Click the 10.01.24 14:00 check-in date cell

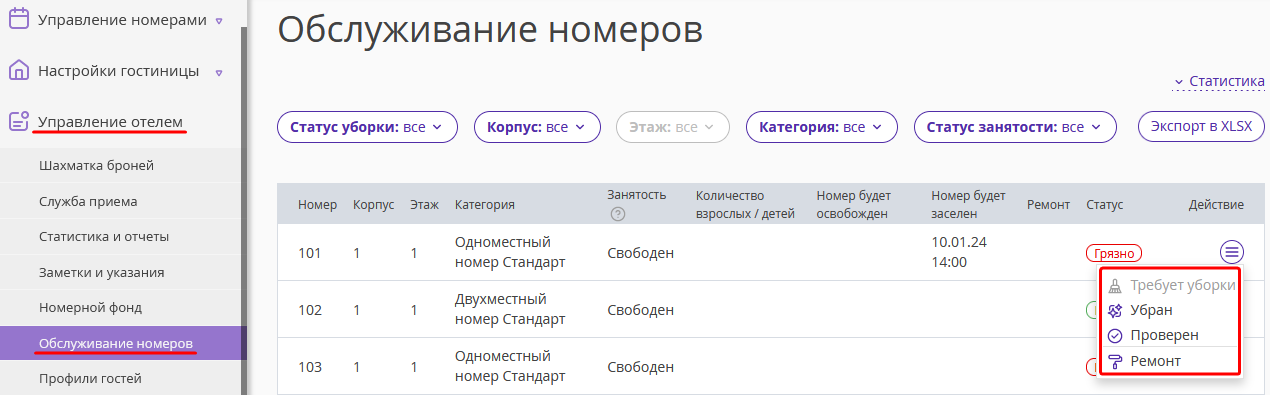tap(959, 252)
